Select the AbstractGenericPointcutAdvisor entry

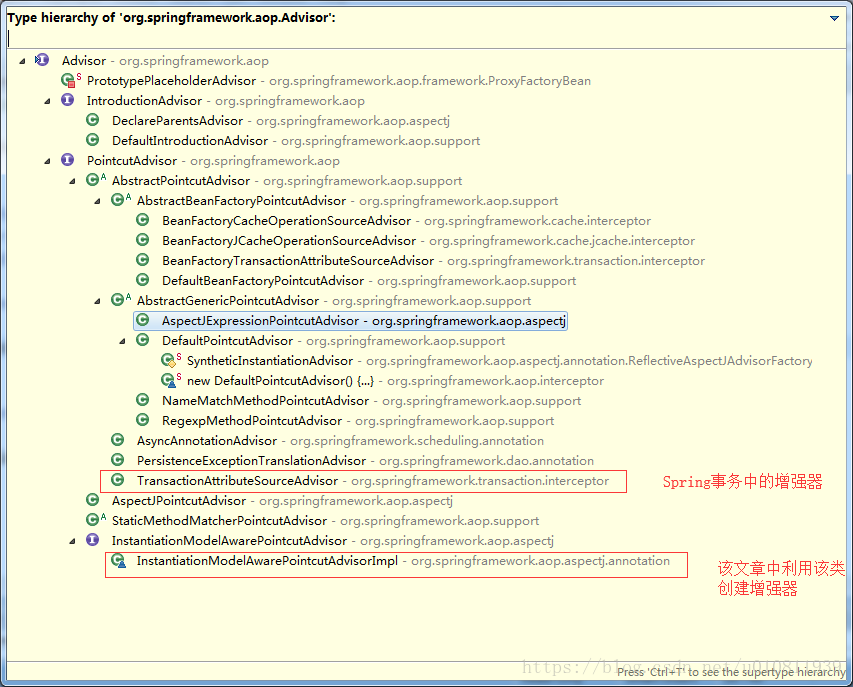[334, 301]
